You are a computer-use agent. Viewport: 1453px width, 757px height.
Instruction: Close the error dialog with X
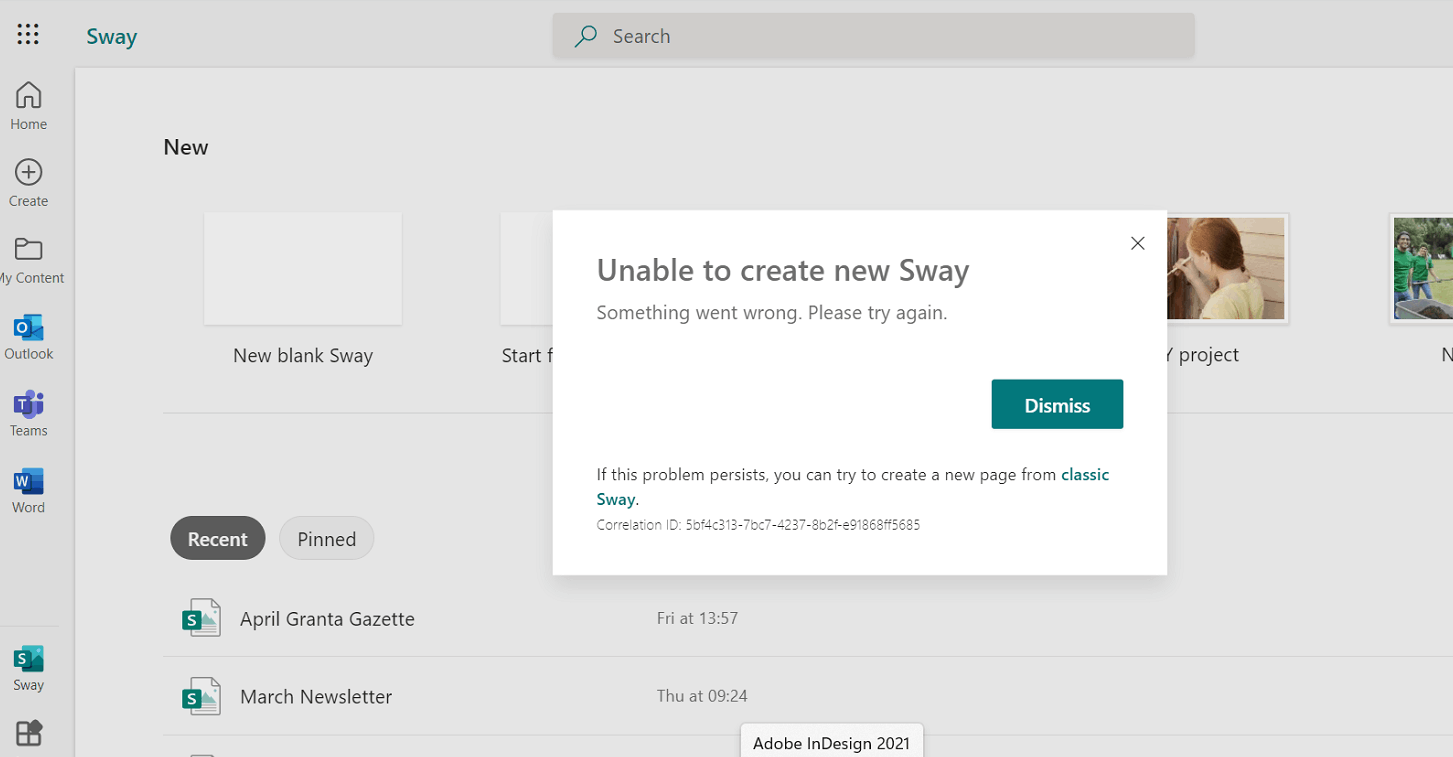pyautogui.click(x=1137, y=243)
